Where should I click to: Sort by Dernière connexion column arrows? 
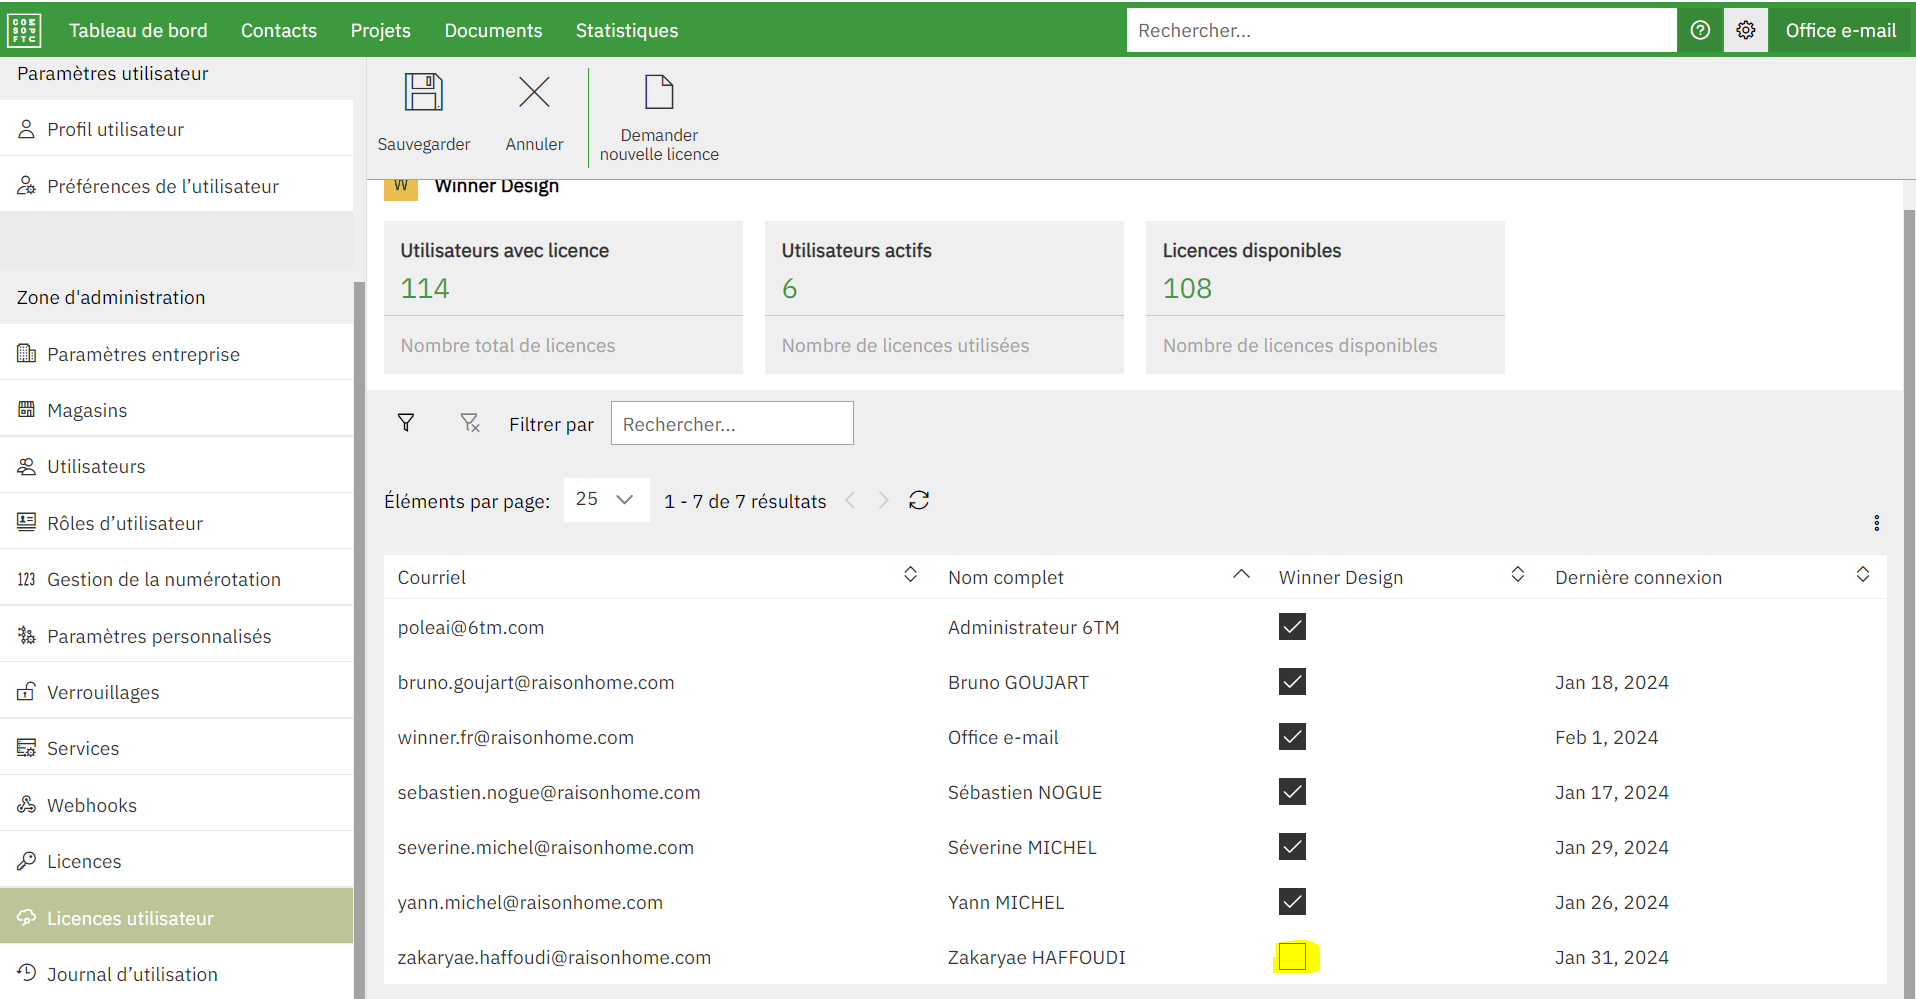click(1862, 575)
